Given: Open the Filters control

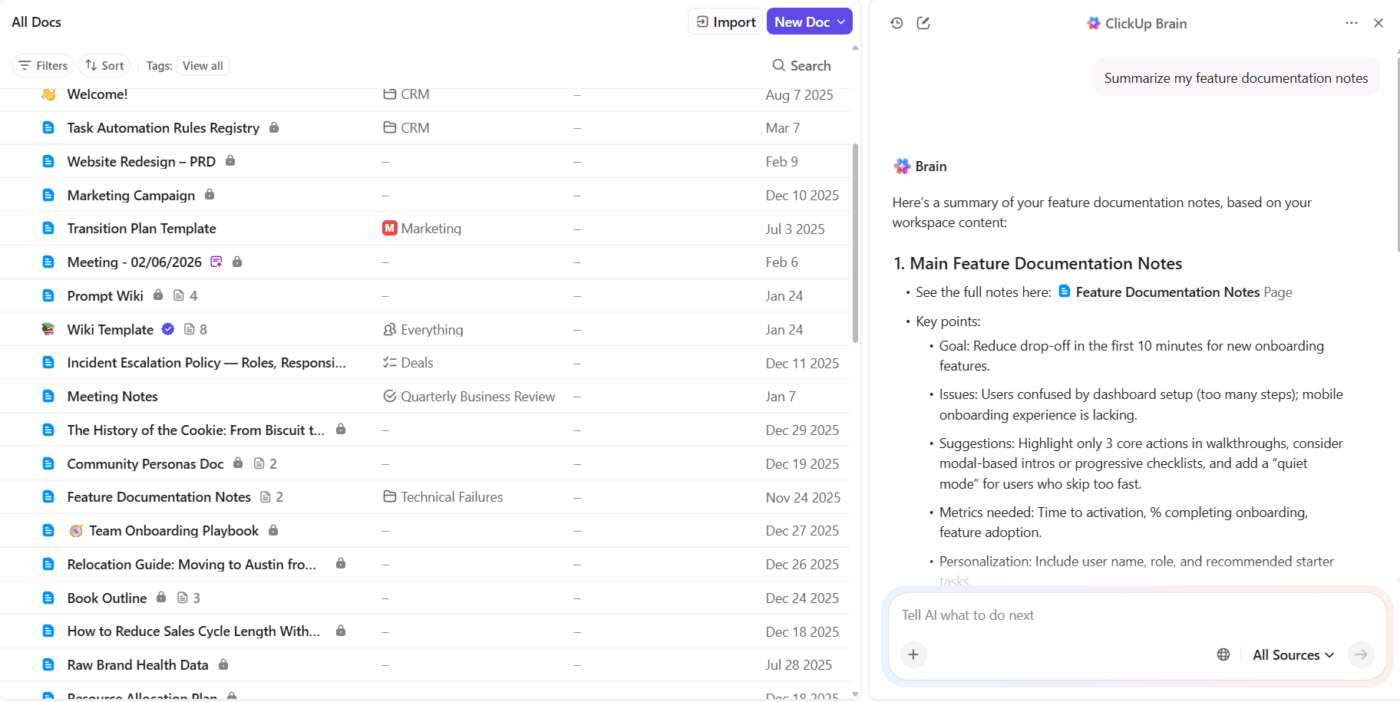Looking at the screenshot, I should click(x=43, y=65).
